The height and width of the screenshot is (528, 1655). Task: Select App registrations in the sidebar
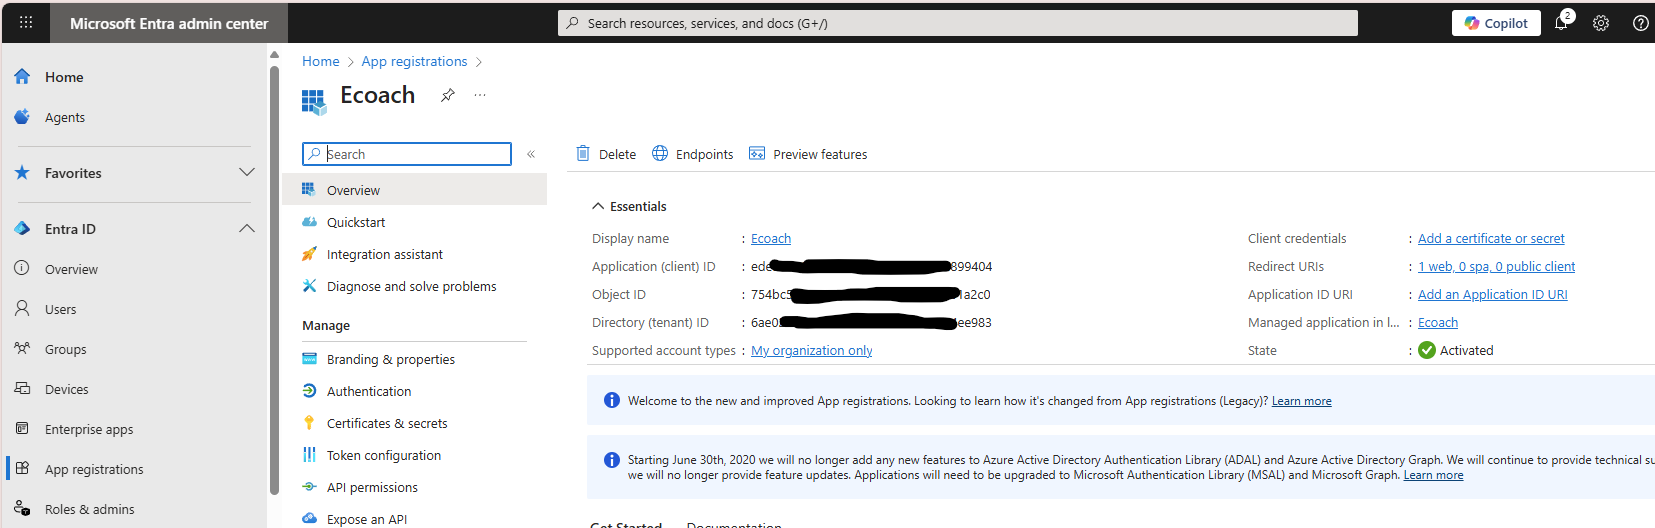[x=94, y=469]
